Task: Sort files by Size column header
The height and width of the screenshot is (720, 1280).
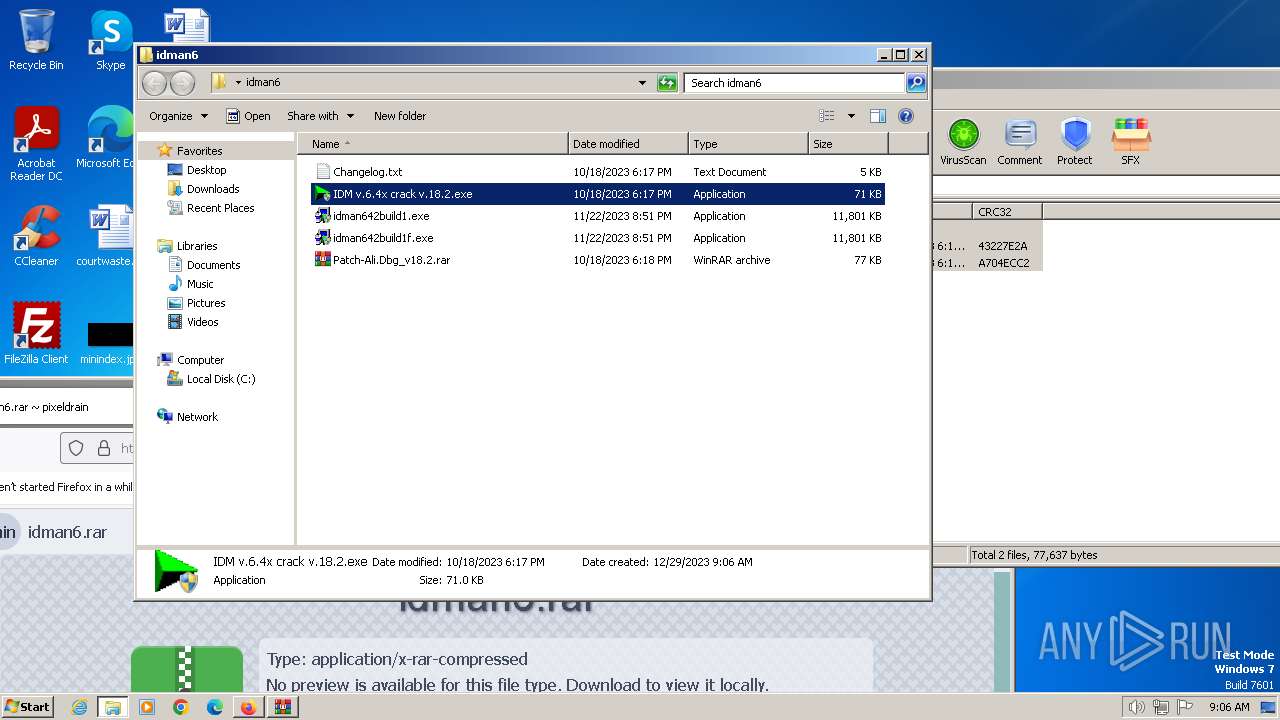Action: pos(848,144)
